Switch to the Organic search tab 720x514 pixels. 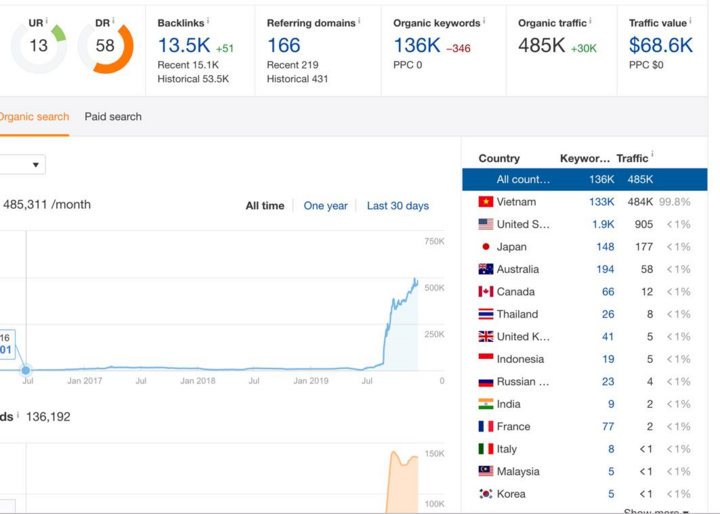click(34, 117)
